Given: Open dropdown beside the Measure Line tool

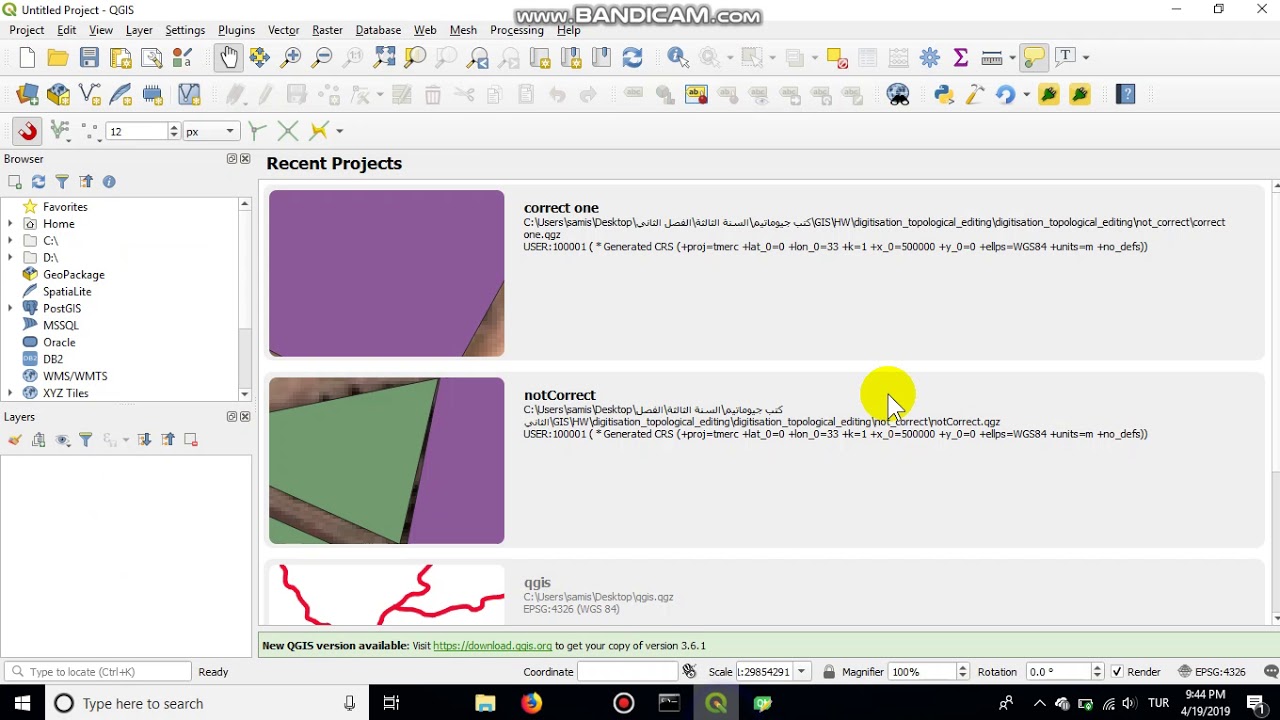Looking at the screenshot, I should click(1012, 58).
